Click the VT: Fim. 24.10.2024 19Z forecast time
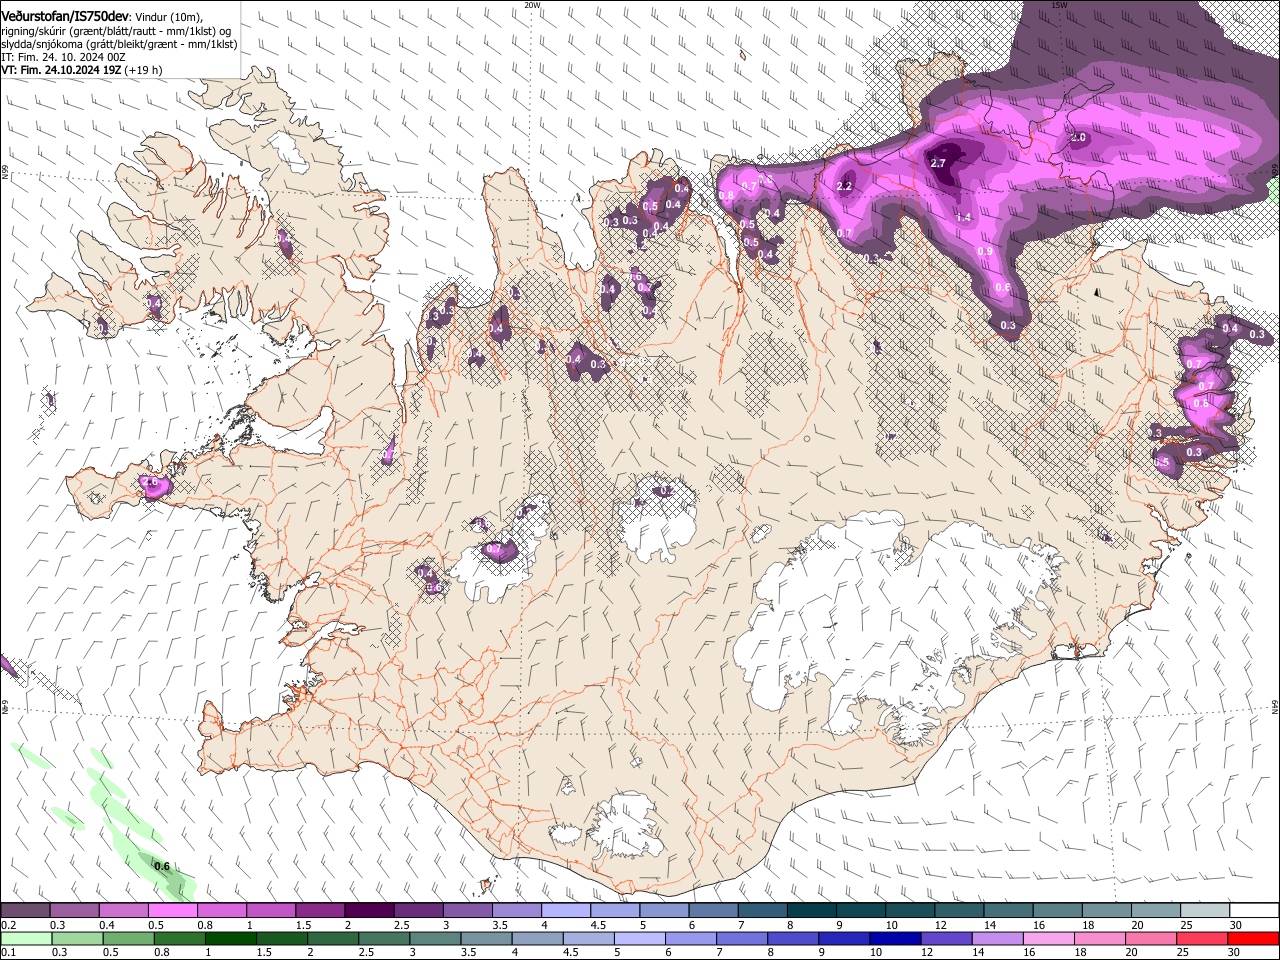 coord(82,71)
